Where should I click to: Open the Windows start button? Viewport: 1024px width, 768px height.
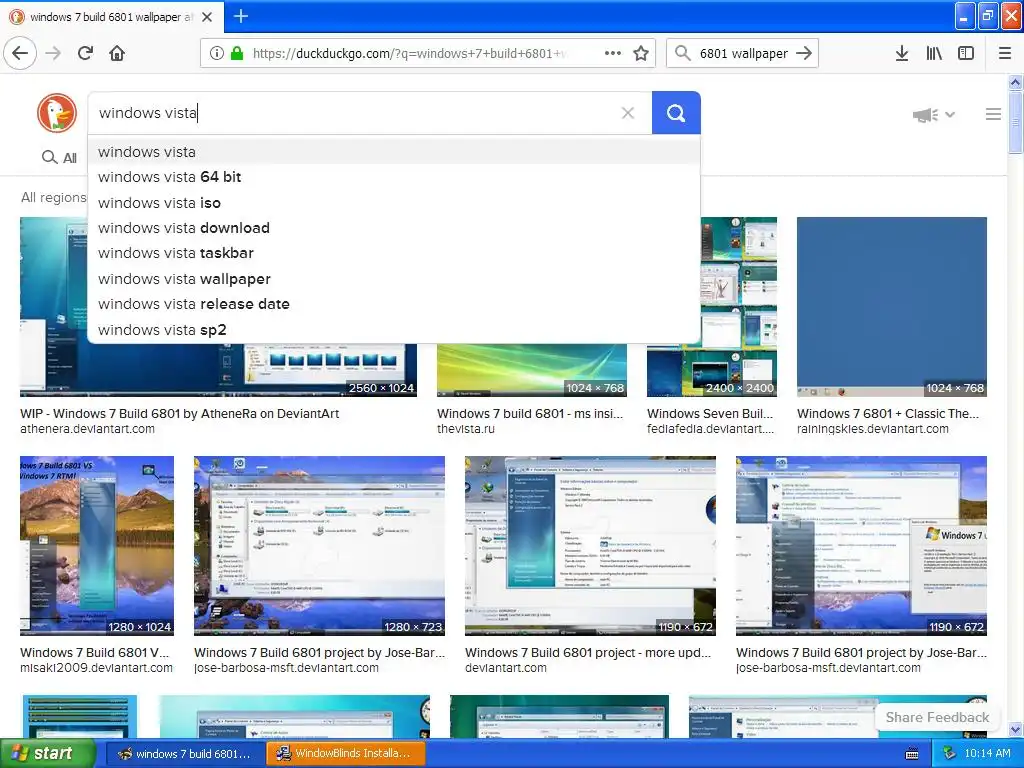pos(48,754)
